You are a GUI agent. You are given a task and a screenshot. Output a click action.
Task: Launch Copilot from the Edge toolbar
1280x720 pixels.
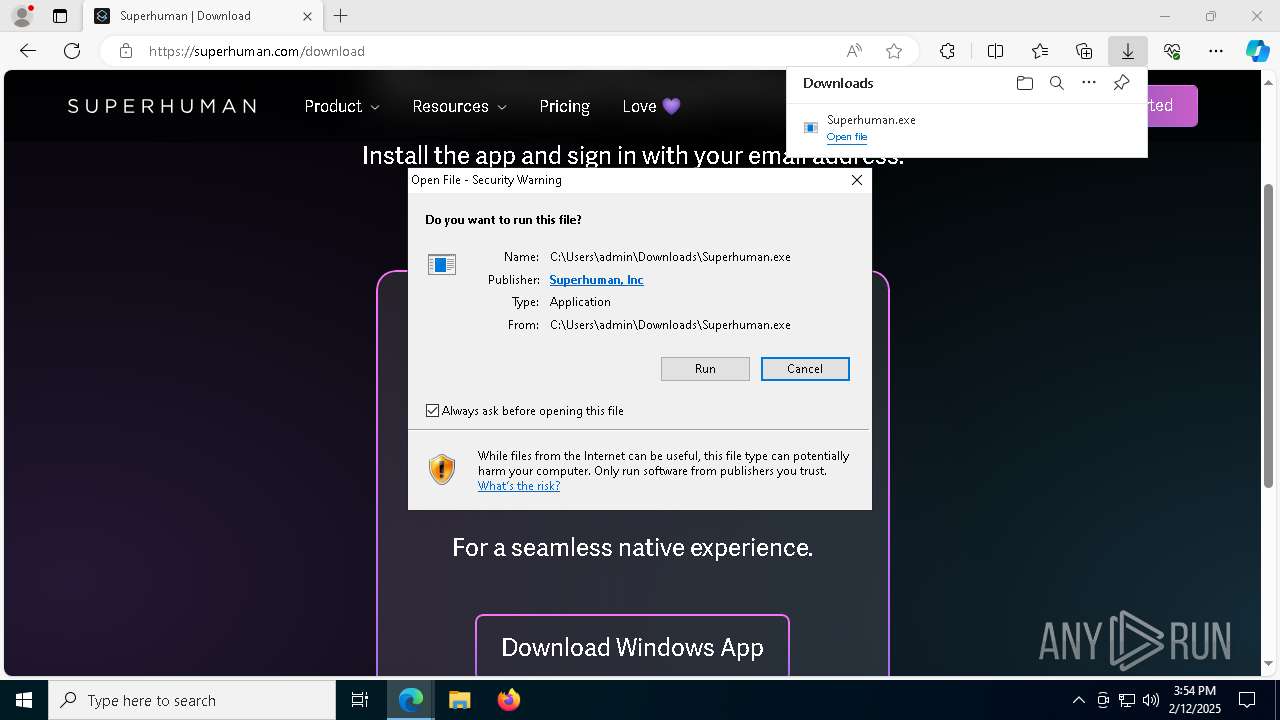click(1257, 51)
